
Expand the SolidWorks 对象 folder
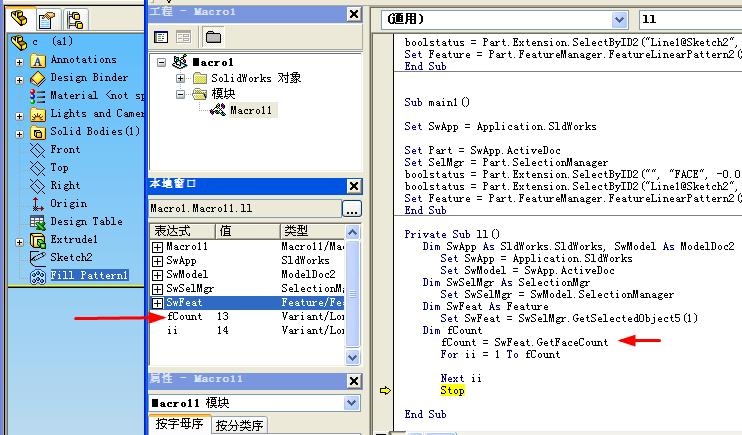pyautogui.click(x=180, y=78)
